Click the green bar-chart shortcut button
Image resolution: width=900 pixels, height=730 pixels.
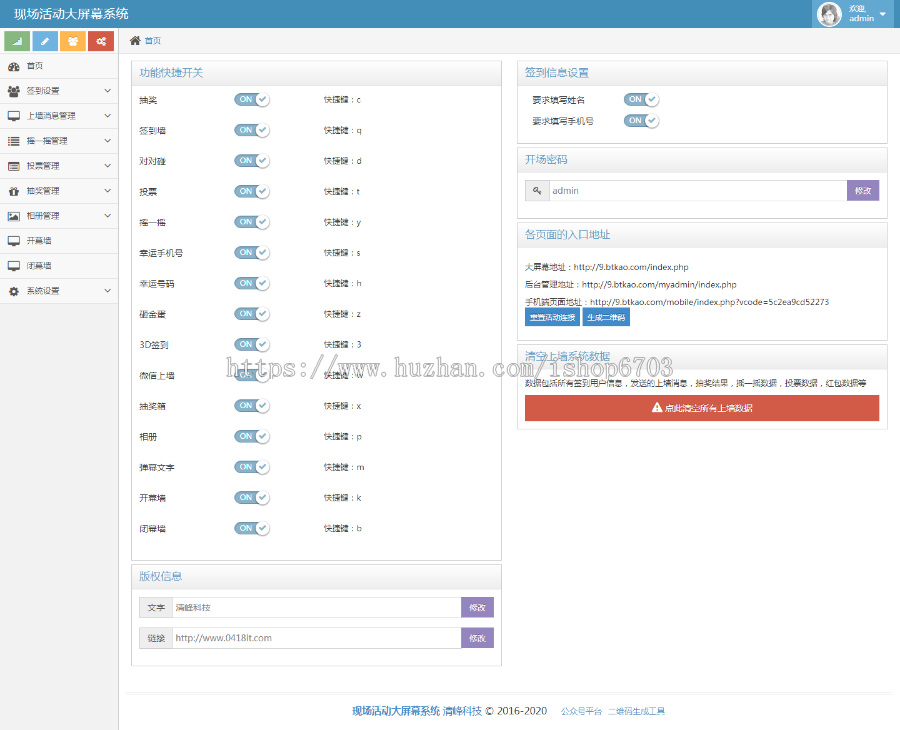coord(17,41)
